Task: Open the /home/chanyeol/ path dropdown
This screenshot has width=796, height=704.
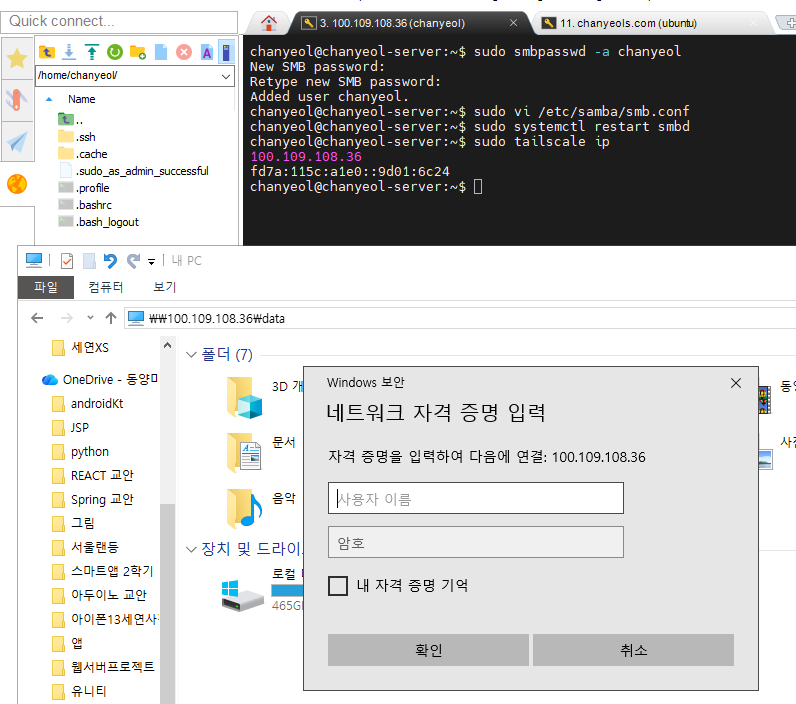Action: [225, 75]
